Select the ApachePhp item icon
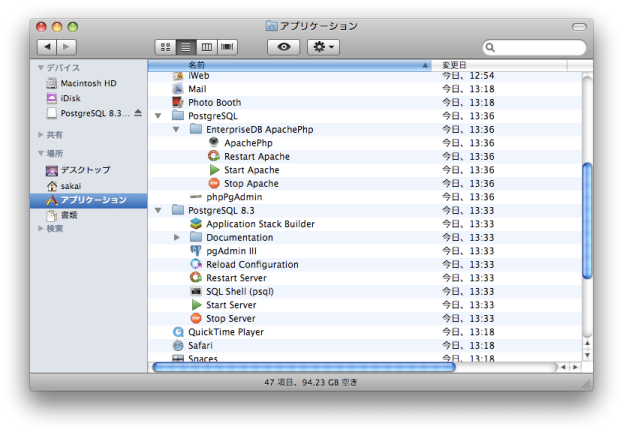Viewport: 623px width, 432px height. [x=214, y=142]
